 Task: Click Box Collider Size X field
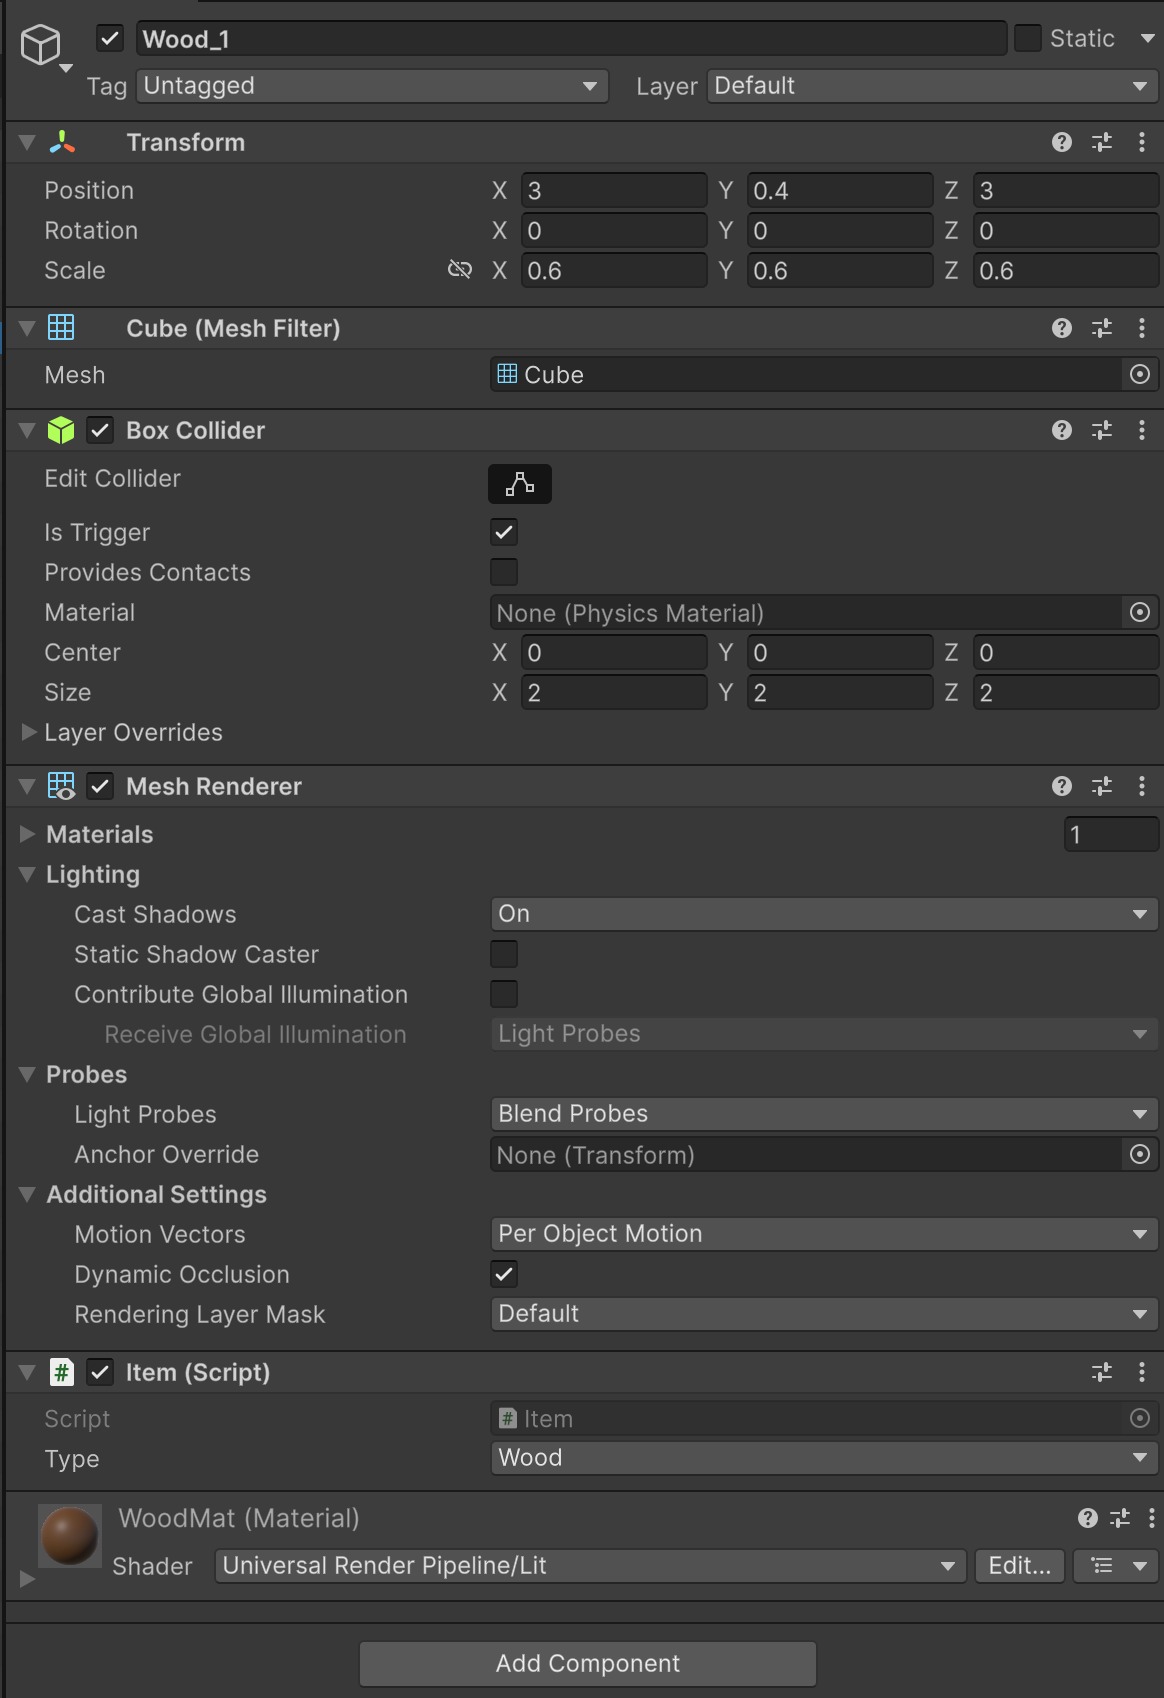(614, 692)
